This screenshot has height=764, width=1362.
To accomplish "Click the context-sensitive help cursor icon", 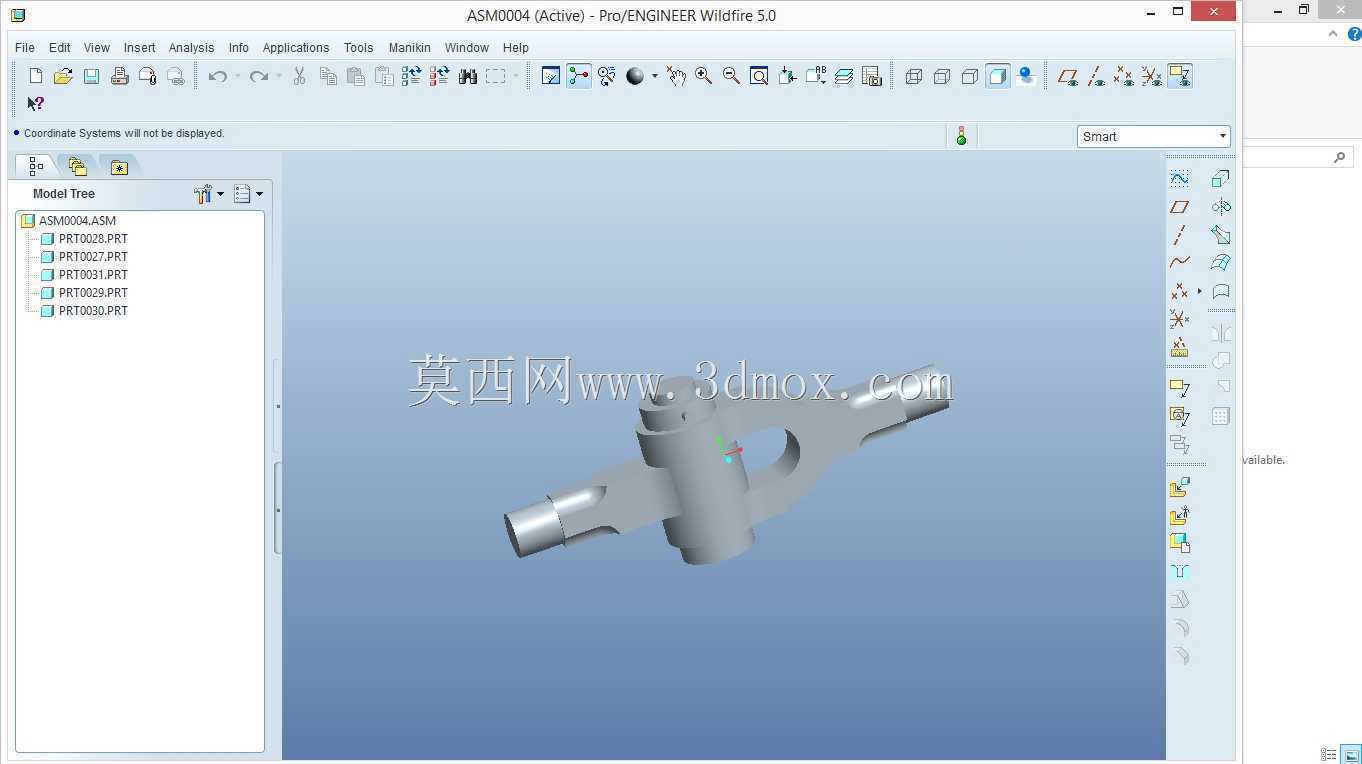I will pos(36,103).
